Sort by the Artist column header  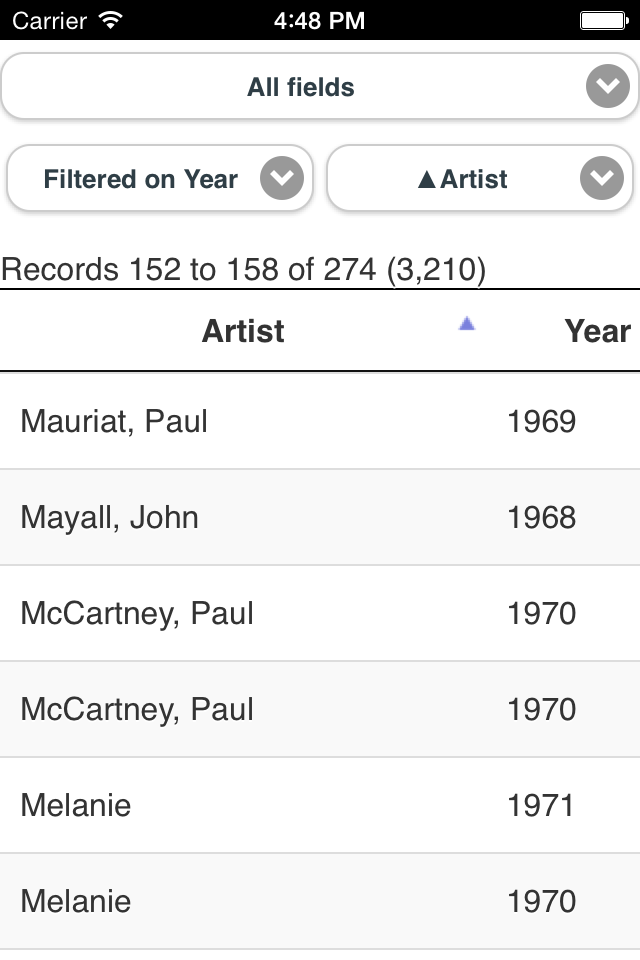tap(243, 331)
